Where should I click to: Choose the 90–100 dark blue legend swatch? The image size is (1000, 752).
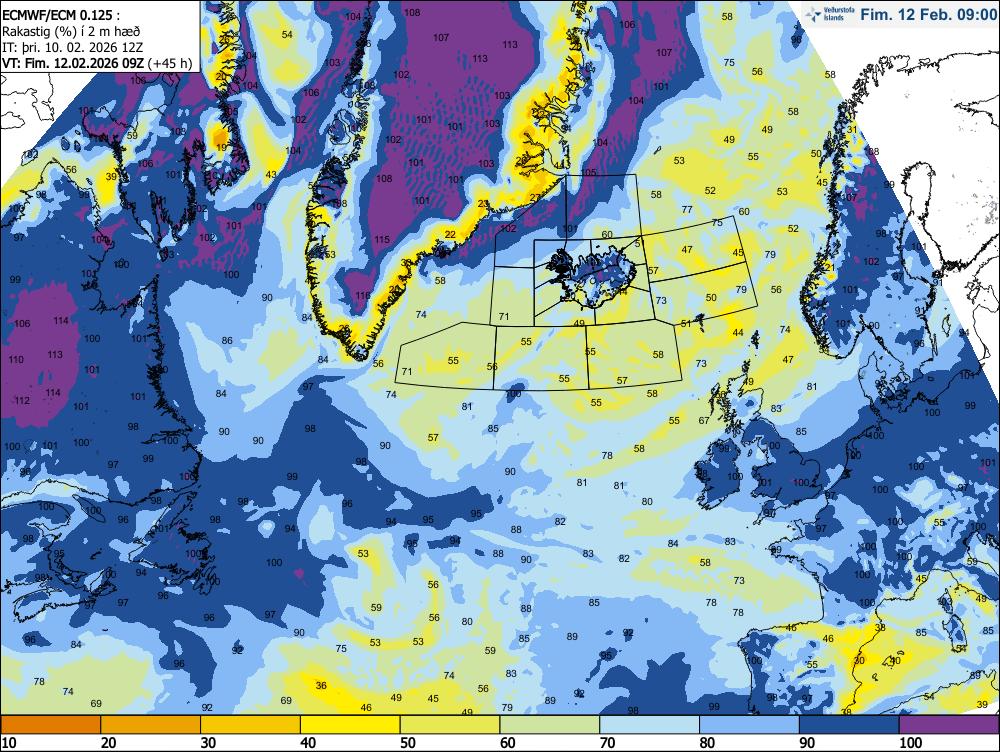[x=849, y=725]
